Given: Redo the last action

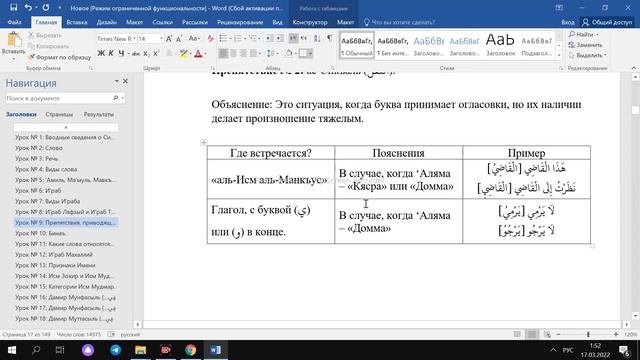Looking at the screenshot, I should click(x=45, y=7).
